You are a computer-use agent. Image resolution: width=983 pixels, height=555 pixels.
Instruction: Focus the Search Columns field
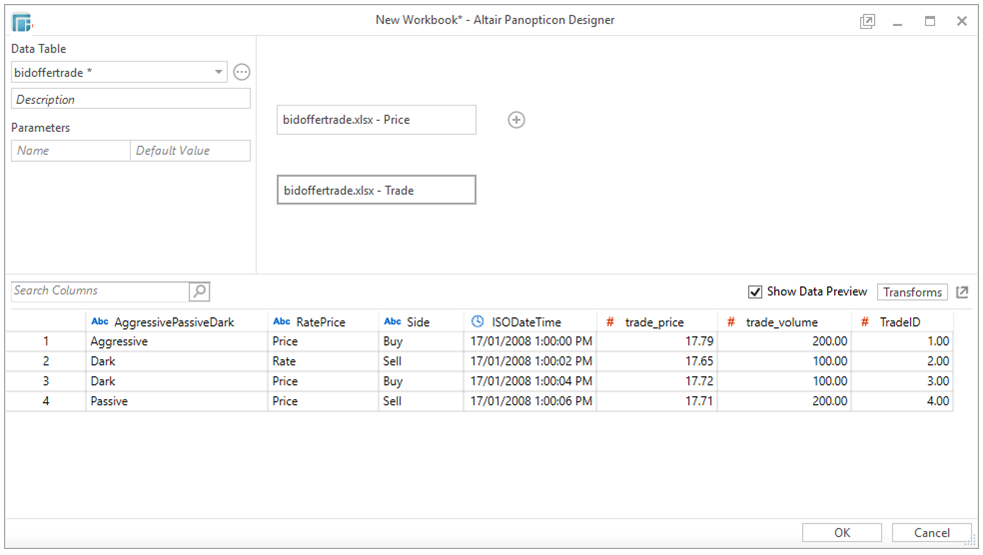(x=100, y=291)
